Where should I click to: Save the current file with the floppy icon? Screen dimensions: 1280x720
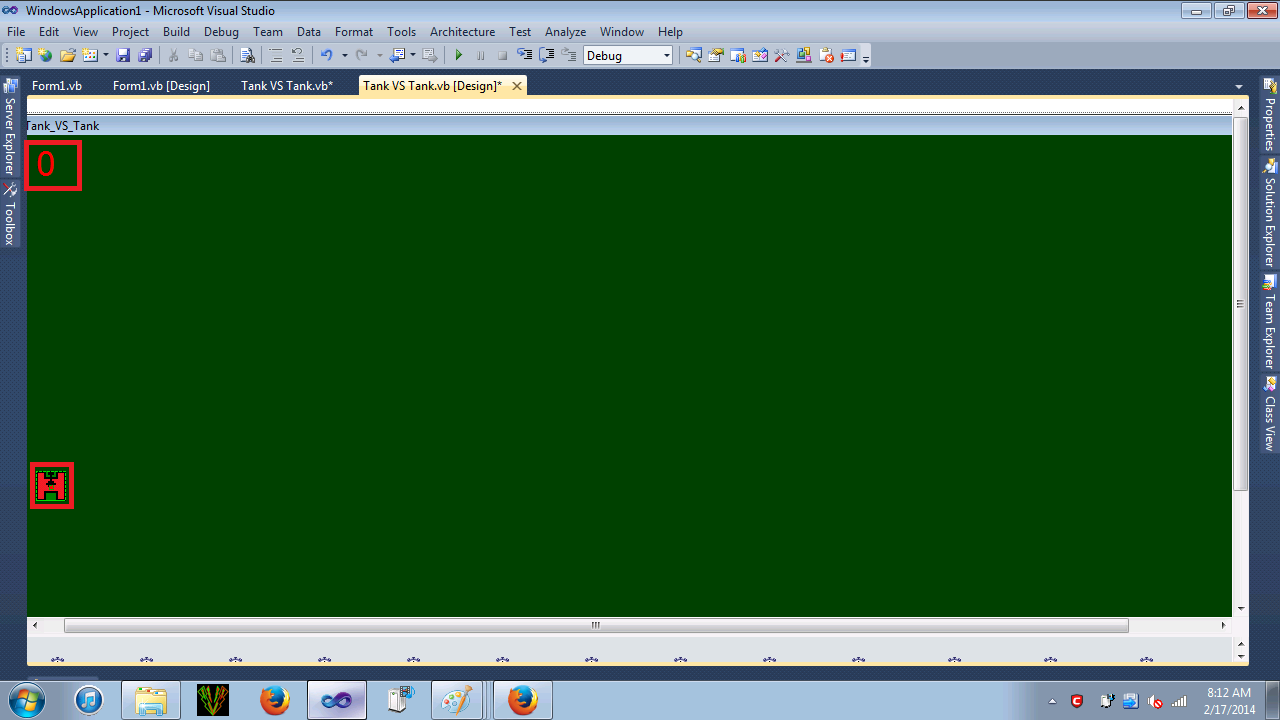[123, 56]
